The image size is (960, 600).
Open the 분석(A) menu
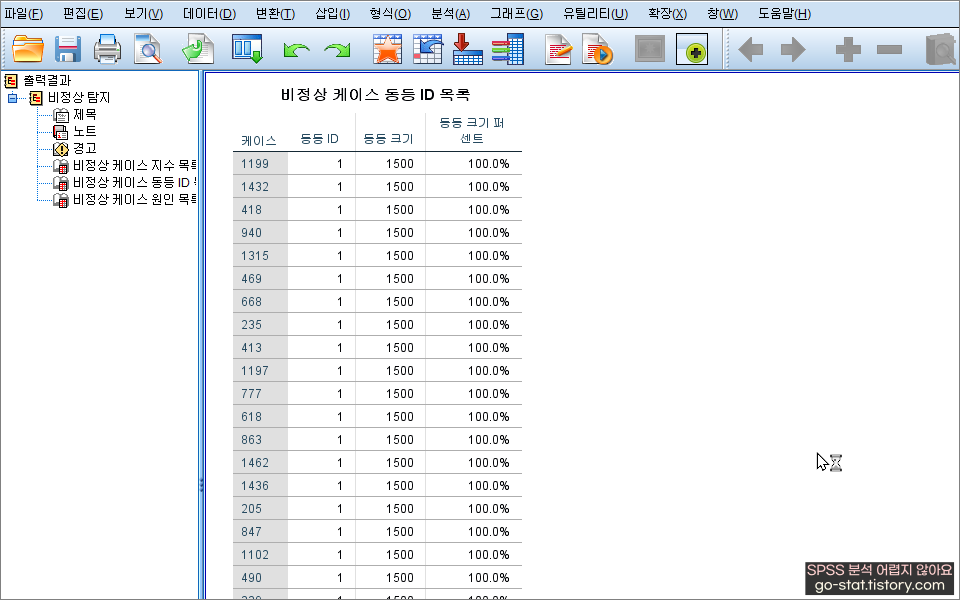point(451,13)
